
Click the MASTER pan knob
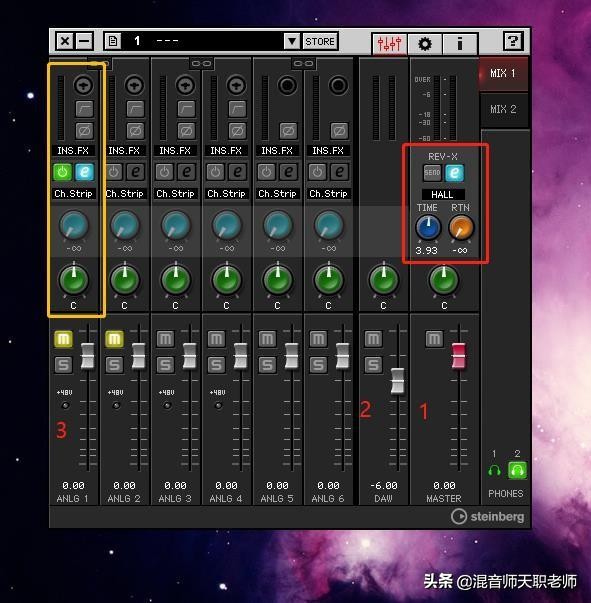pyautogui.click(x=444, y=280)
